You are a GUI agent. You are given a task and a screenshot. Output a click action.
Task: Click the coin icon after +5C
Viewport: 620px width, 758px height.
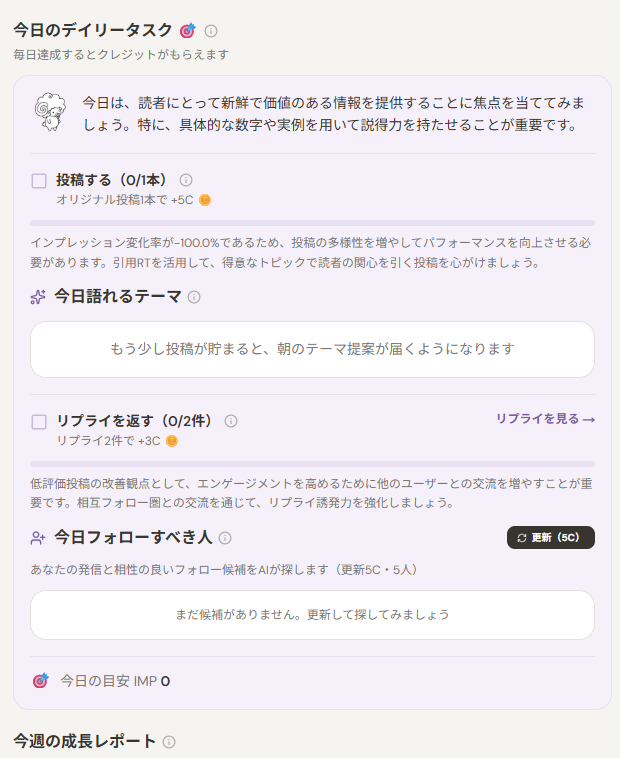click(205, 200)
